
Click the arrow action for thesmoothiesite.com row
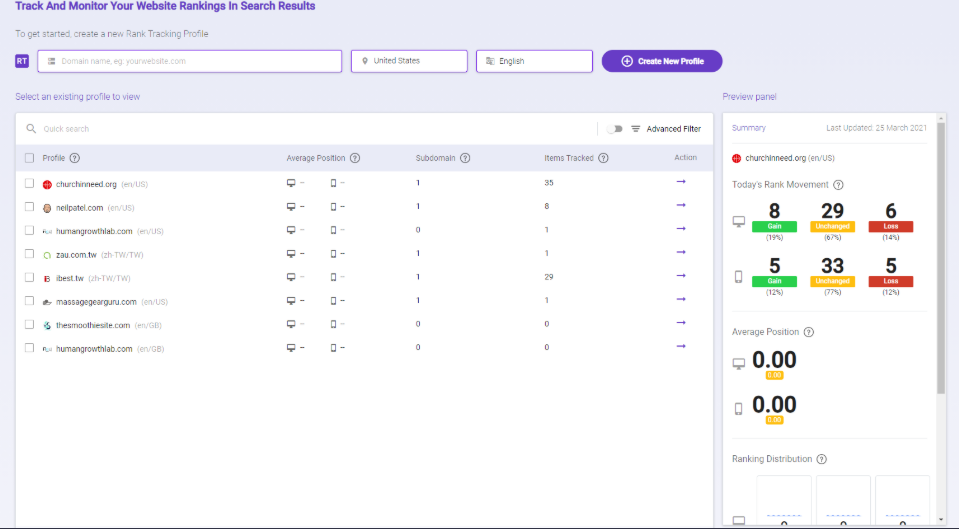[x=681, y=323]
